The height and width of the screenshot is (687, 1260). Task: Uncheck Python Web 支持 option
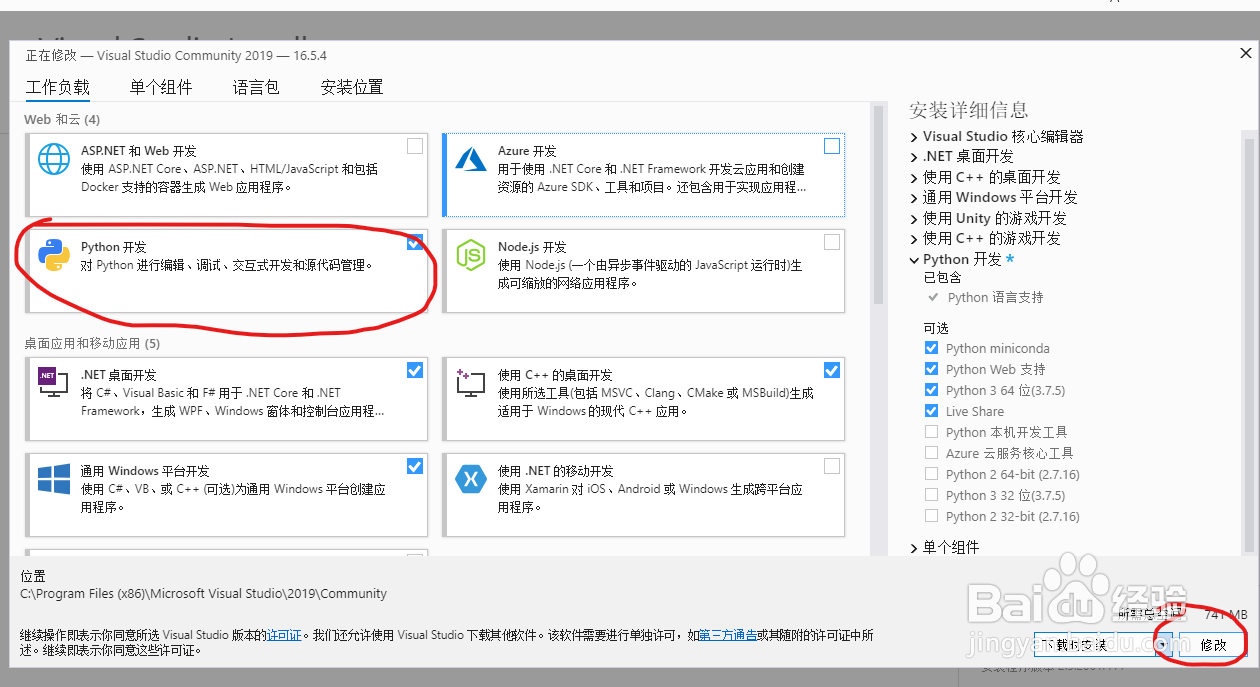(x=932, y=369)
